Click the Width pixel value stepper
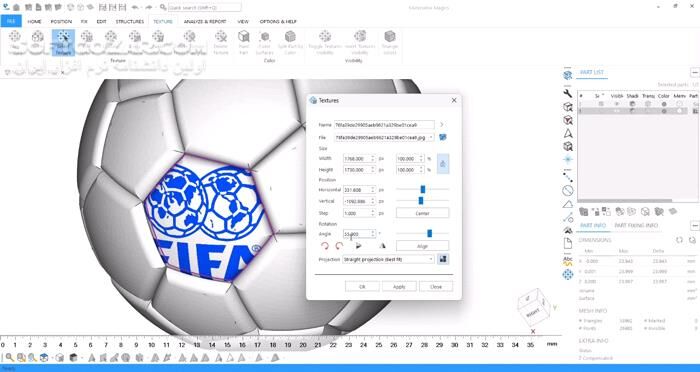The height and width of the screenshot is (372, 700). 373,159
